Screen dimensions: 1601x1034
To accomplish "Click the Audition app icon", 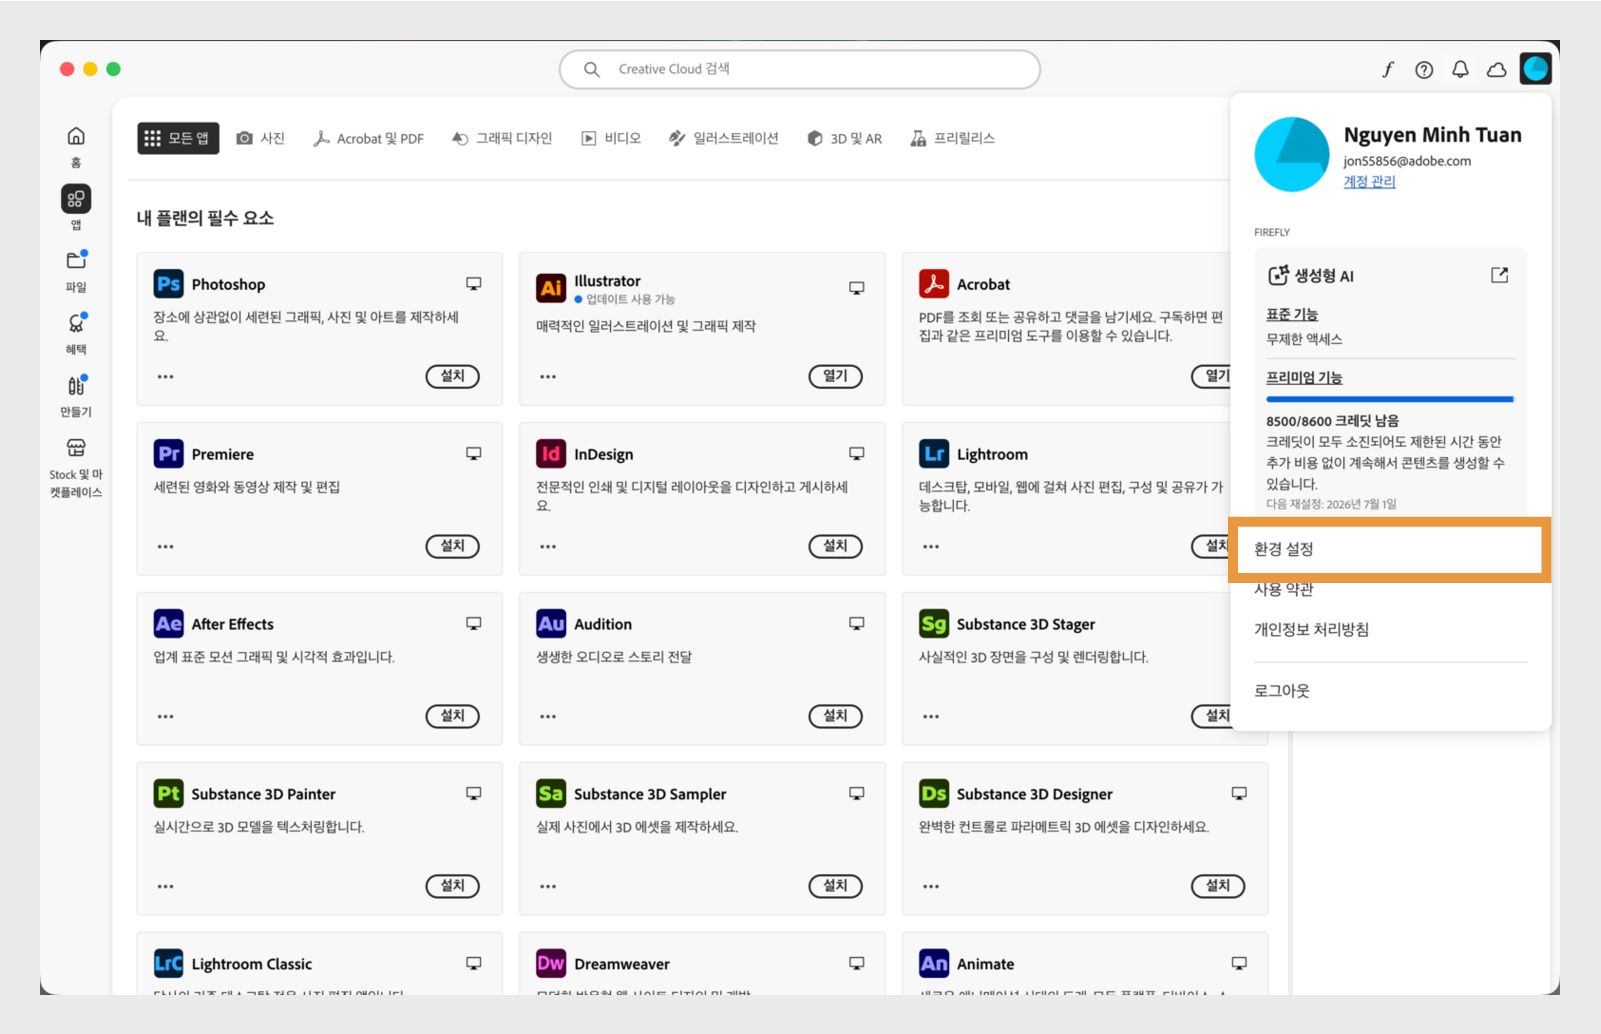I will (551, 624).
